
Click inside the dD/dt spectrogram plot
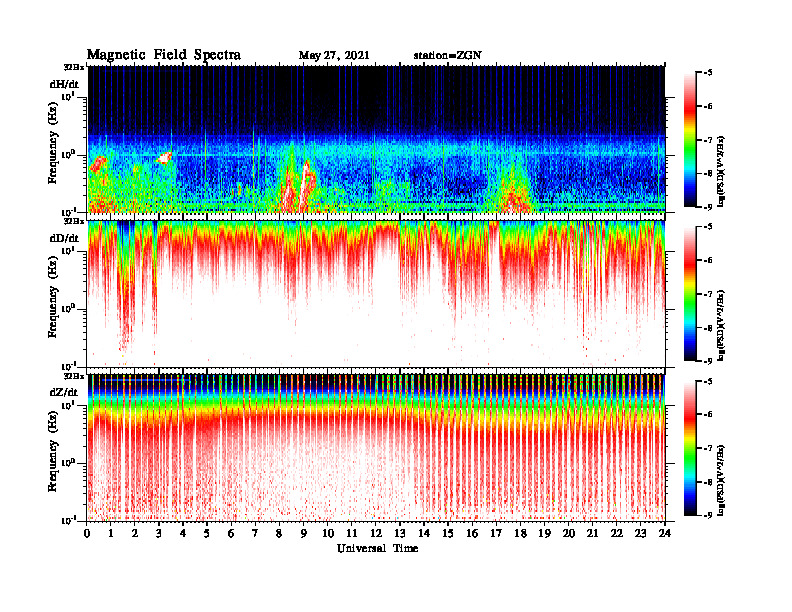tap(376, 294)
